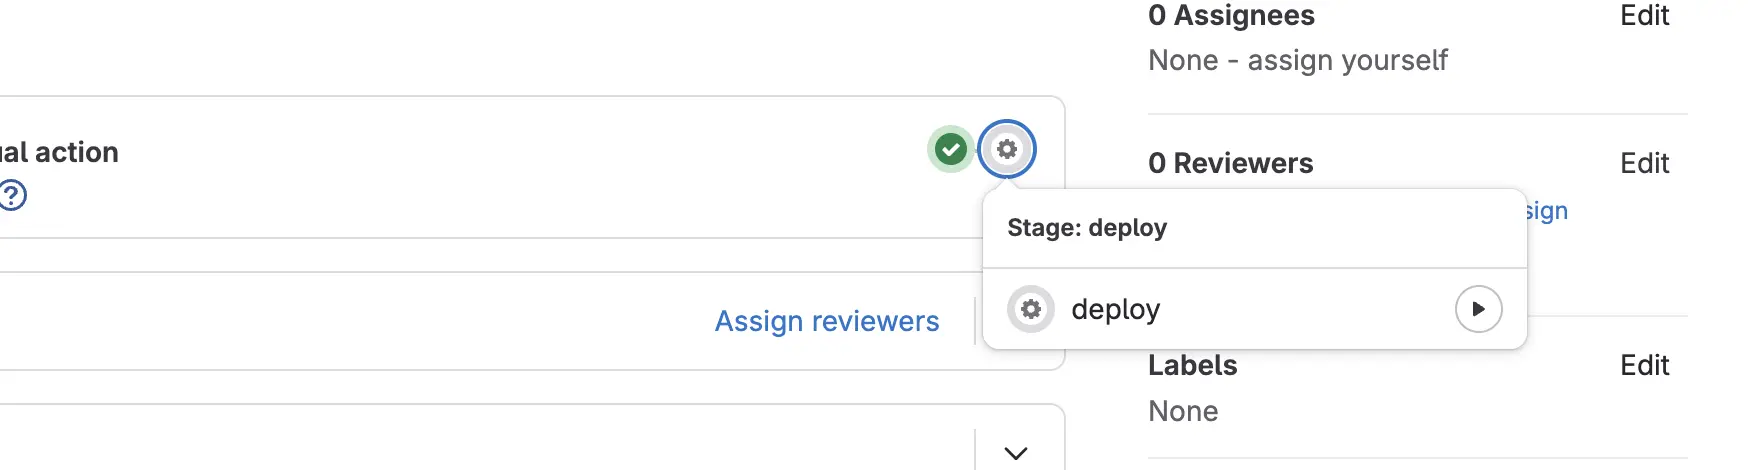Click the partially hidden link under Reviewers
This screenshot has width=1758, height=470.
click(x=1547, y=211)
